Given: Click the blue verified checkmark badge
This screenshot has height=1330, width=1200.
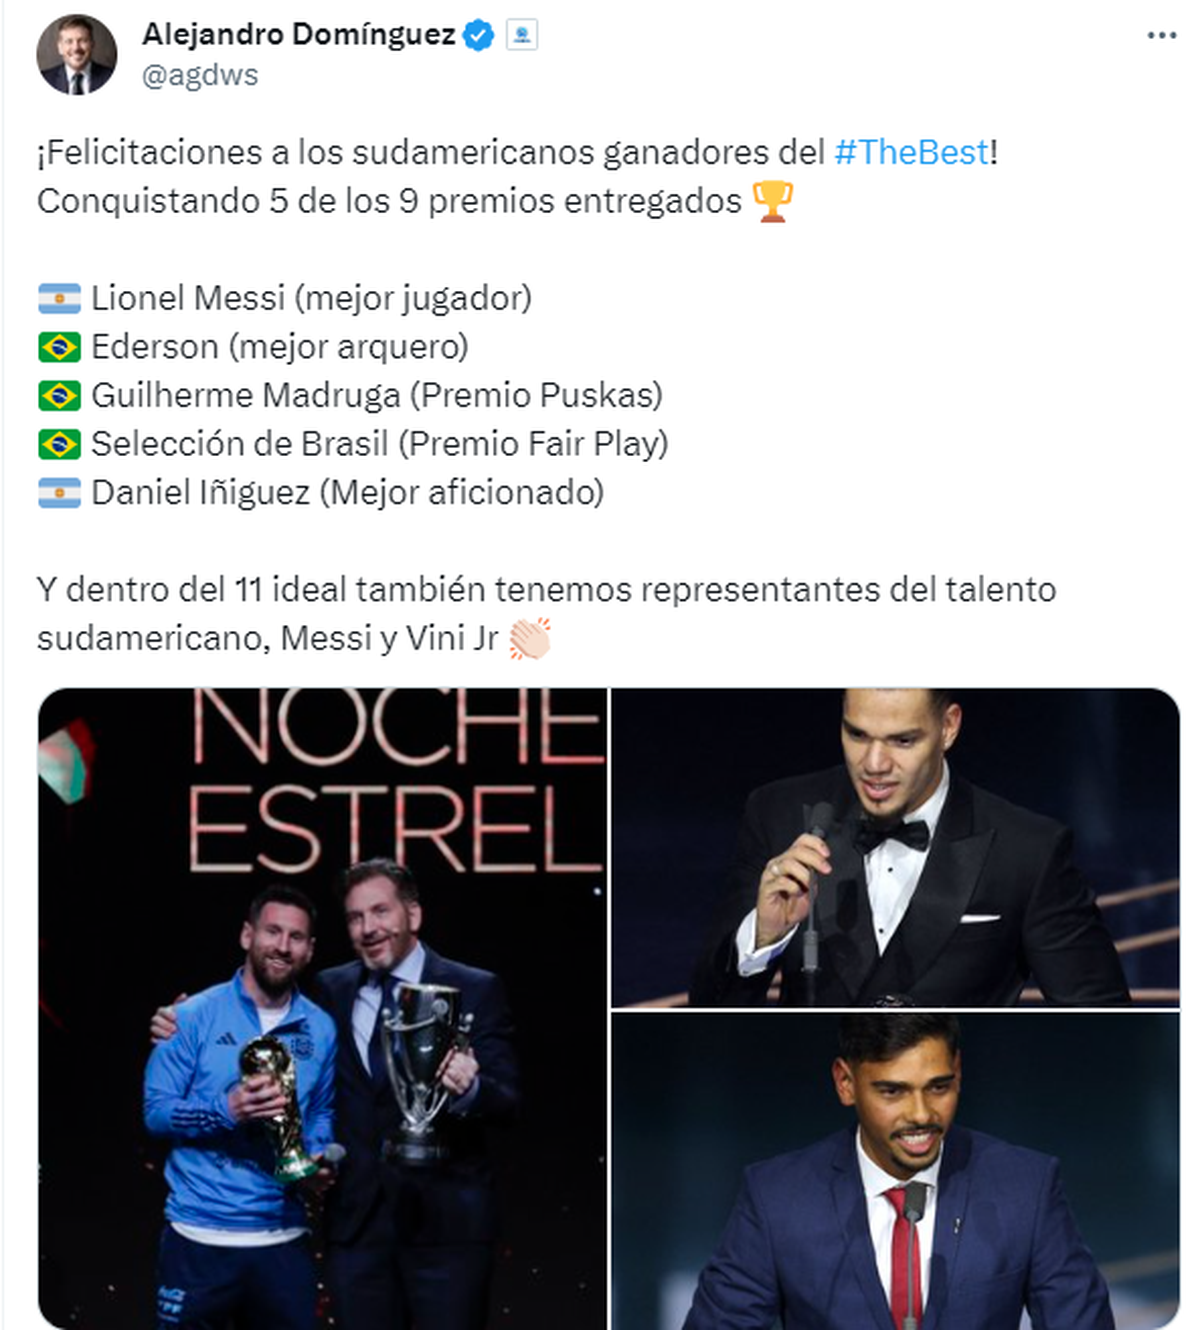Looking at the screenshot, I should click(x=480, y=36).
